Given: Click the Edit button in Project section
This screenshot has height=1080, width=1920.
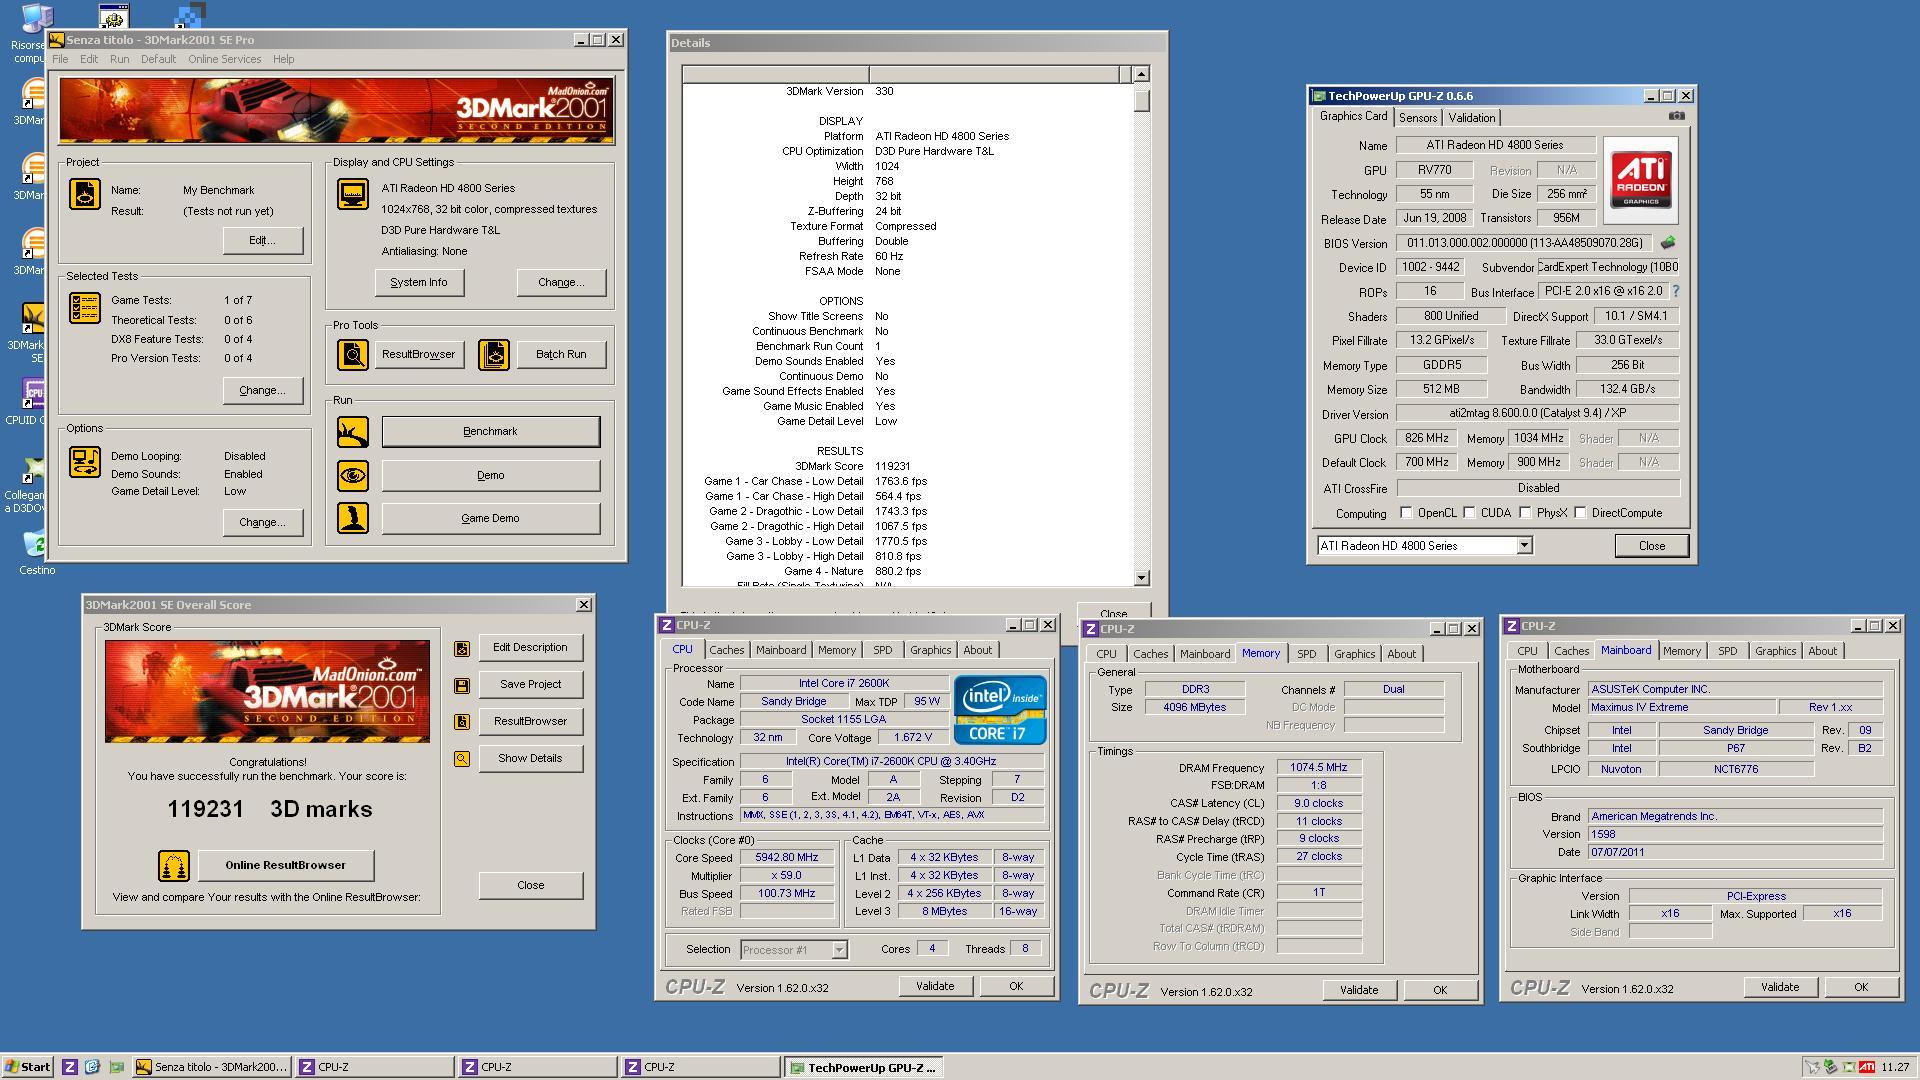Looking at the screenshot, I should point(262,241).
